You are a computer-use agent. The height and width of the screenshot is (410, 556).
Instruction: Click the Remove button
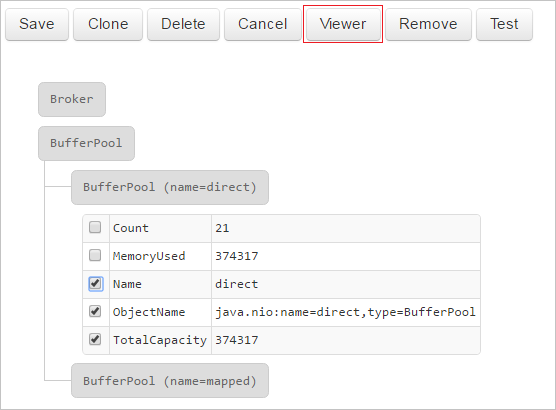(428, 24)
